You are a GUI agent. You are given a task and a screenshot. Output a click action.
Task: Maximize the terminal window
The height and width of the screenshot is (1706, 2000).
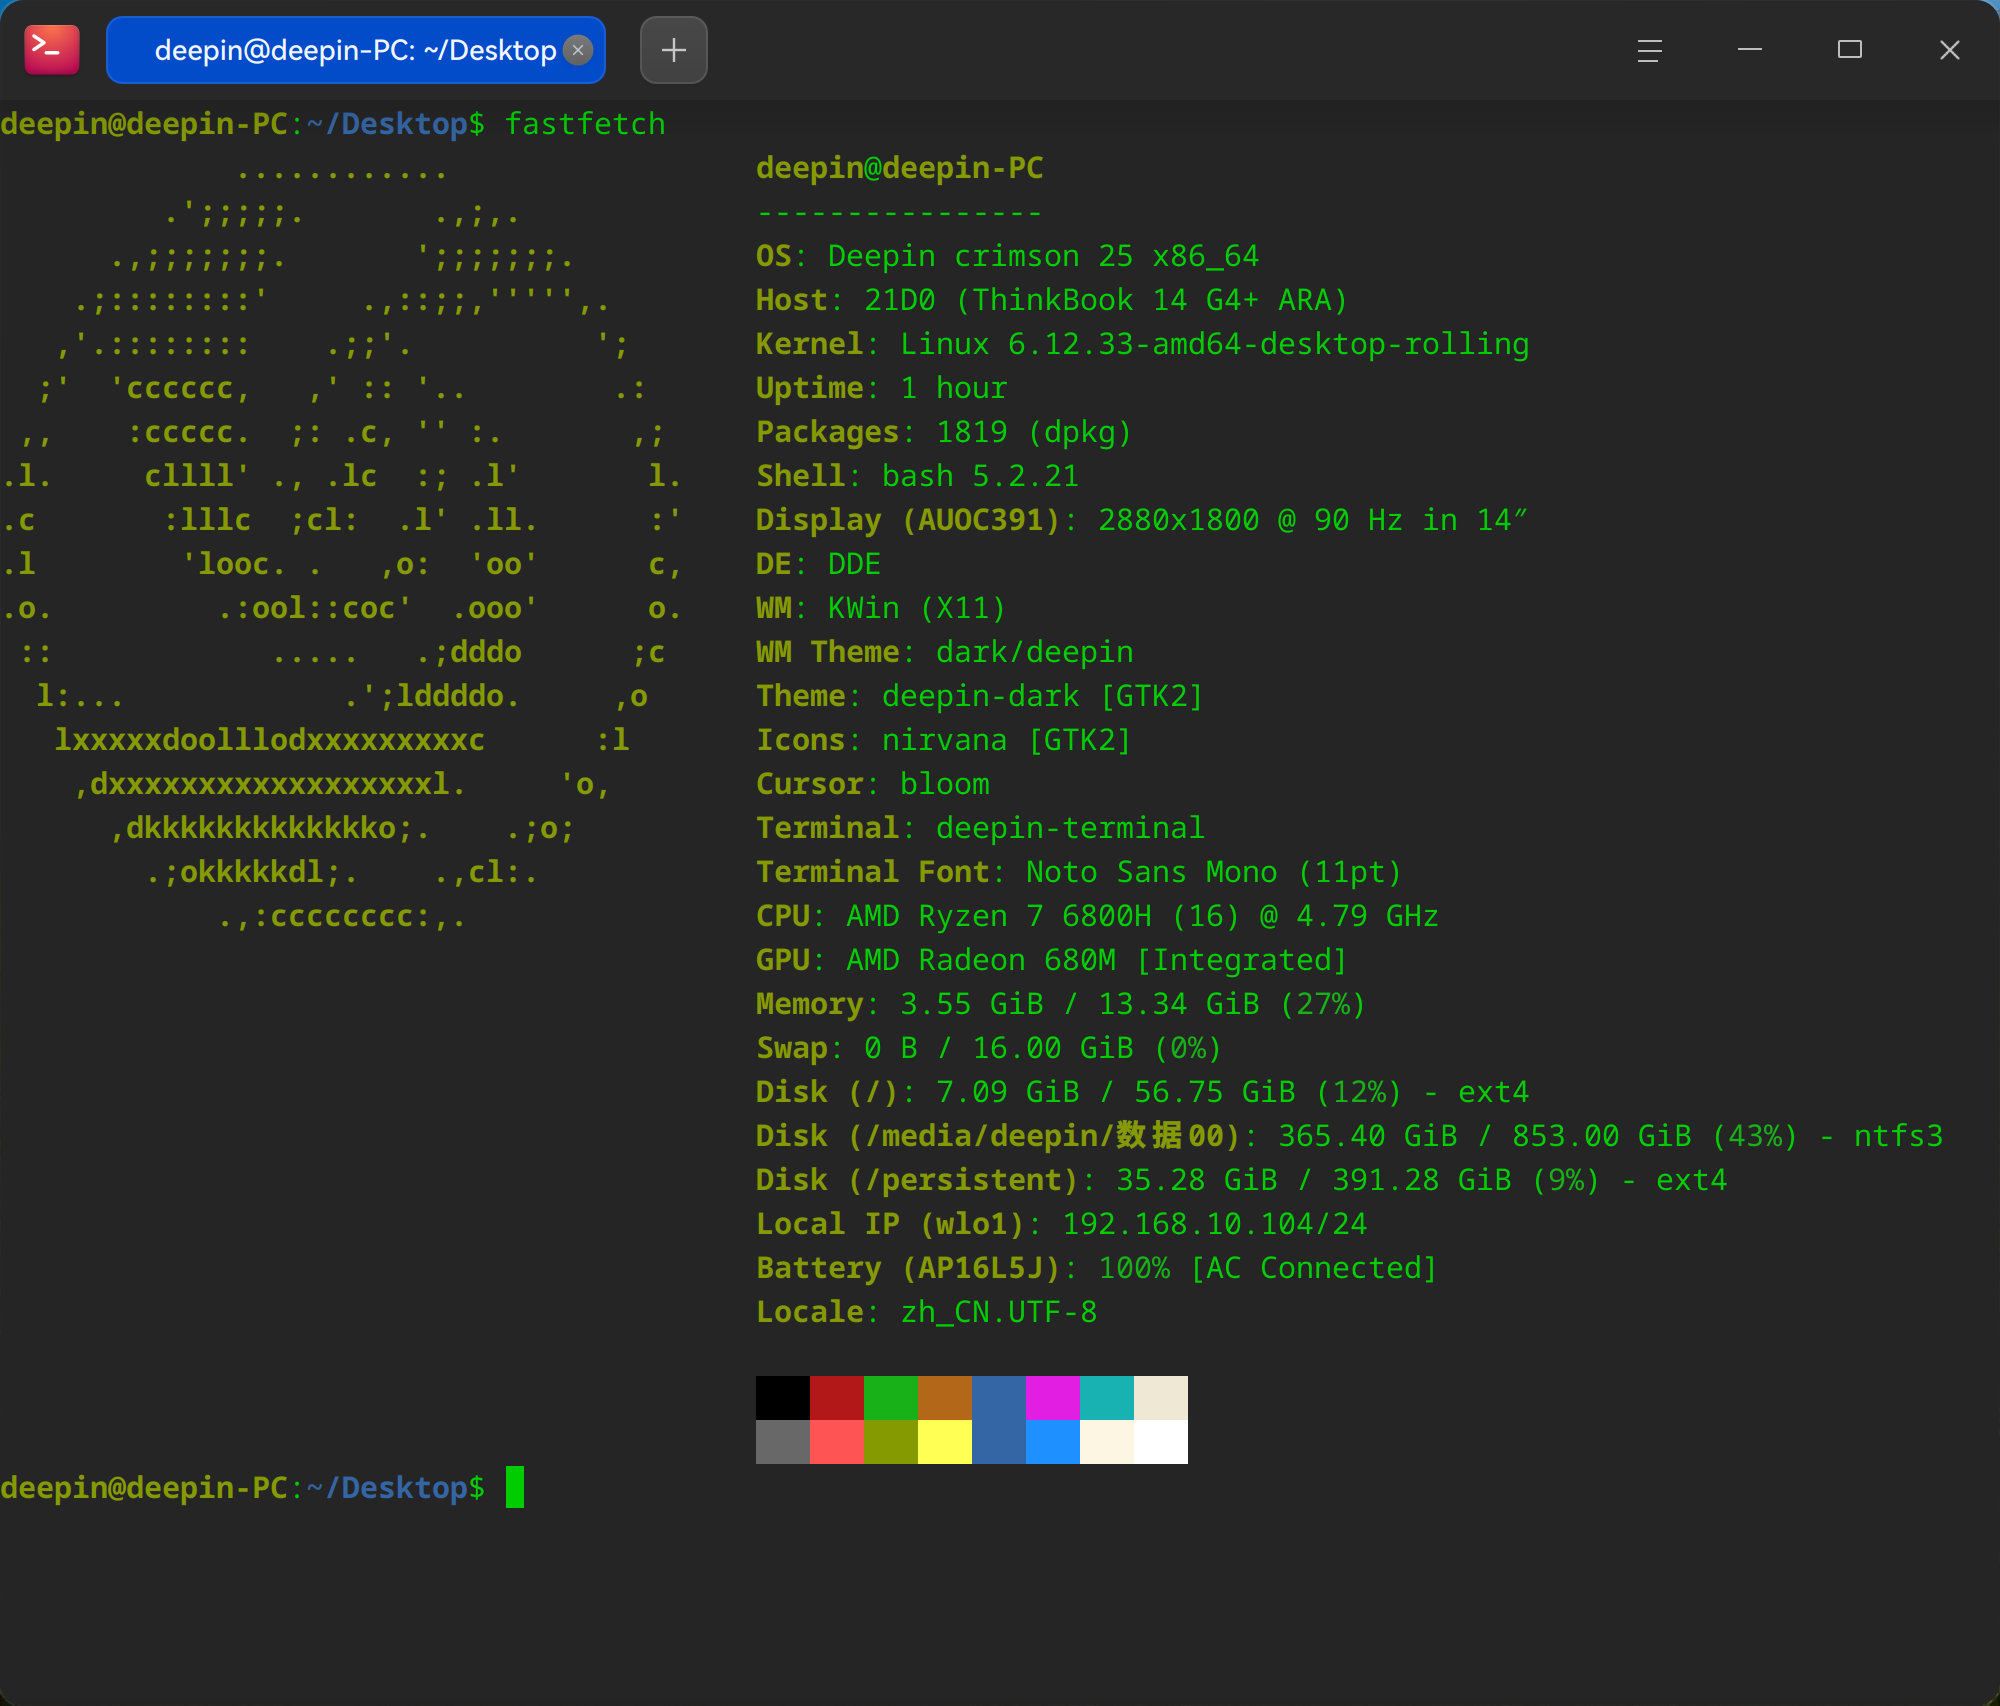point(1850,50)
